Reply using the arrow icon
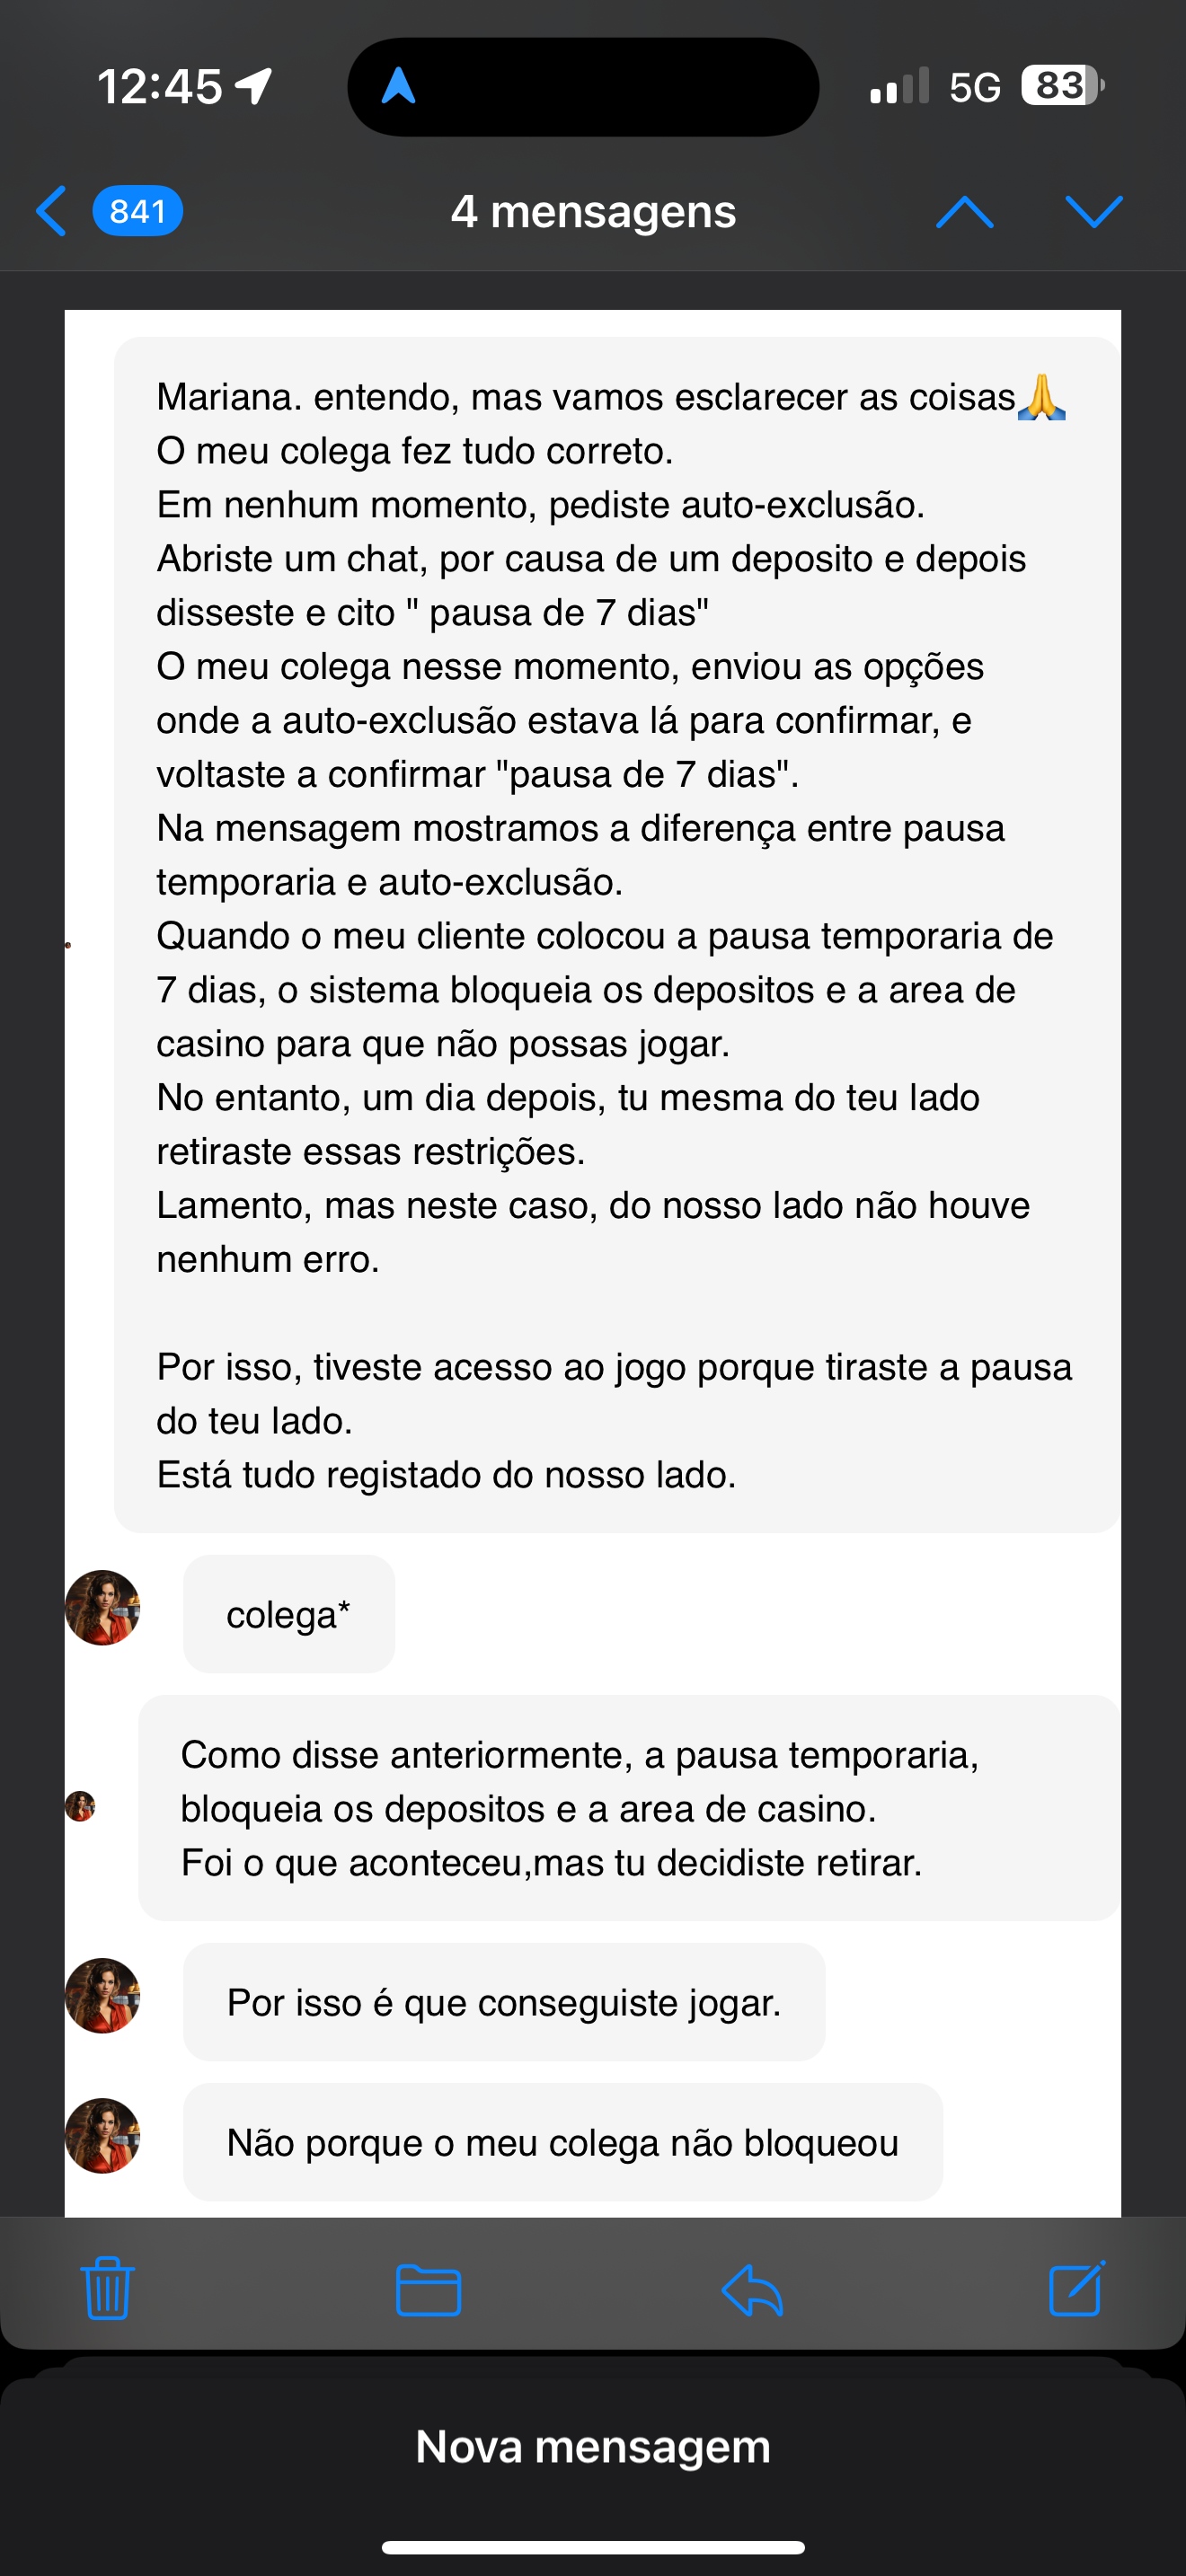The width and height of the screenshot is (1186, 2576). tap(752, 2289)
